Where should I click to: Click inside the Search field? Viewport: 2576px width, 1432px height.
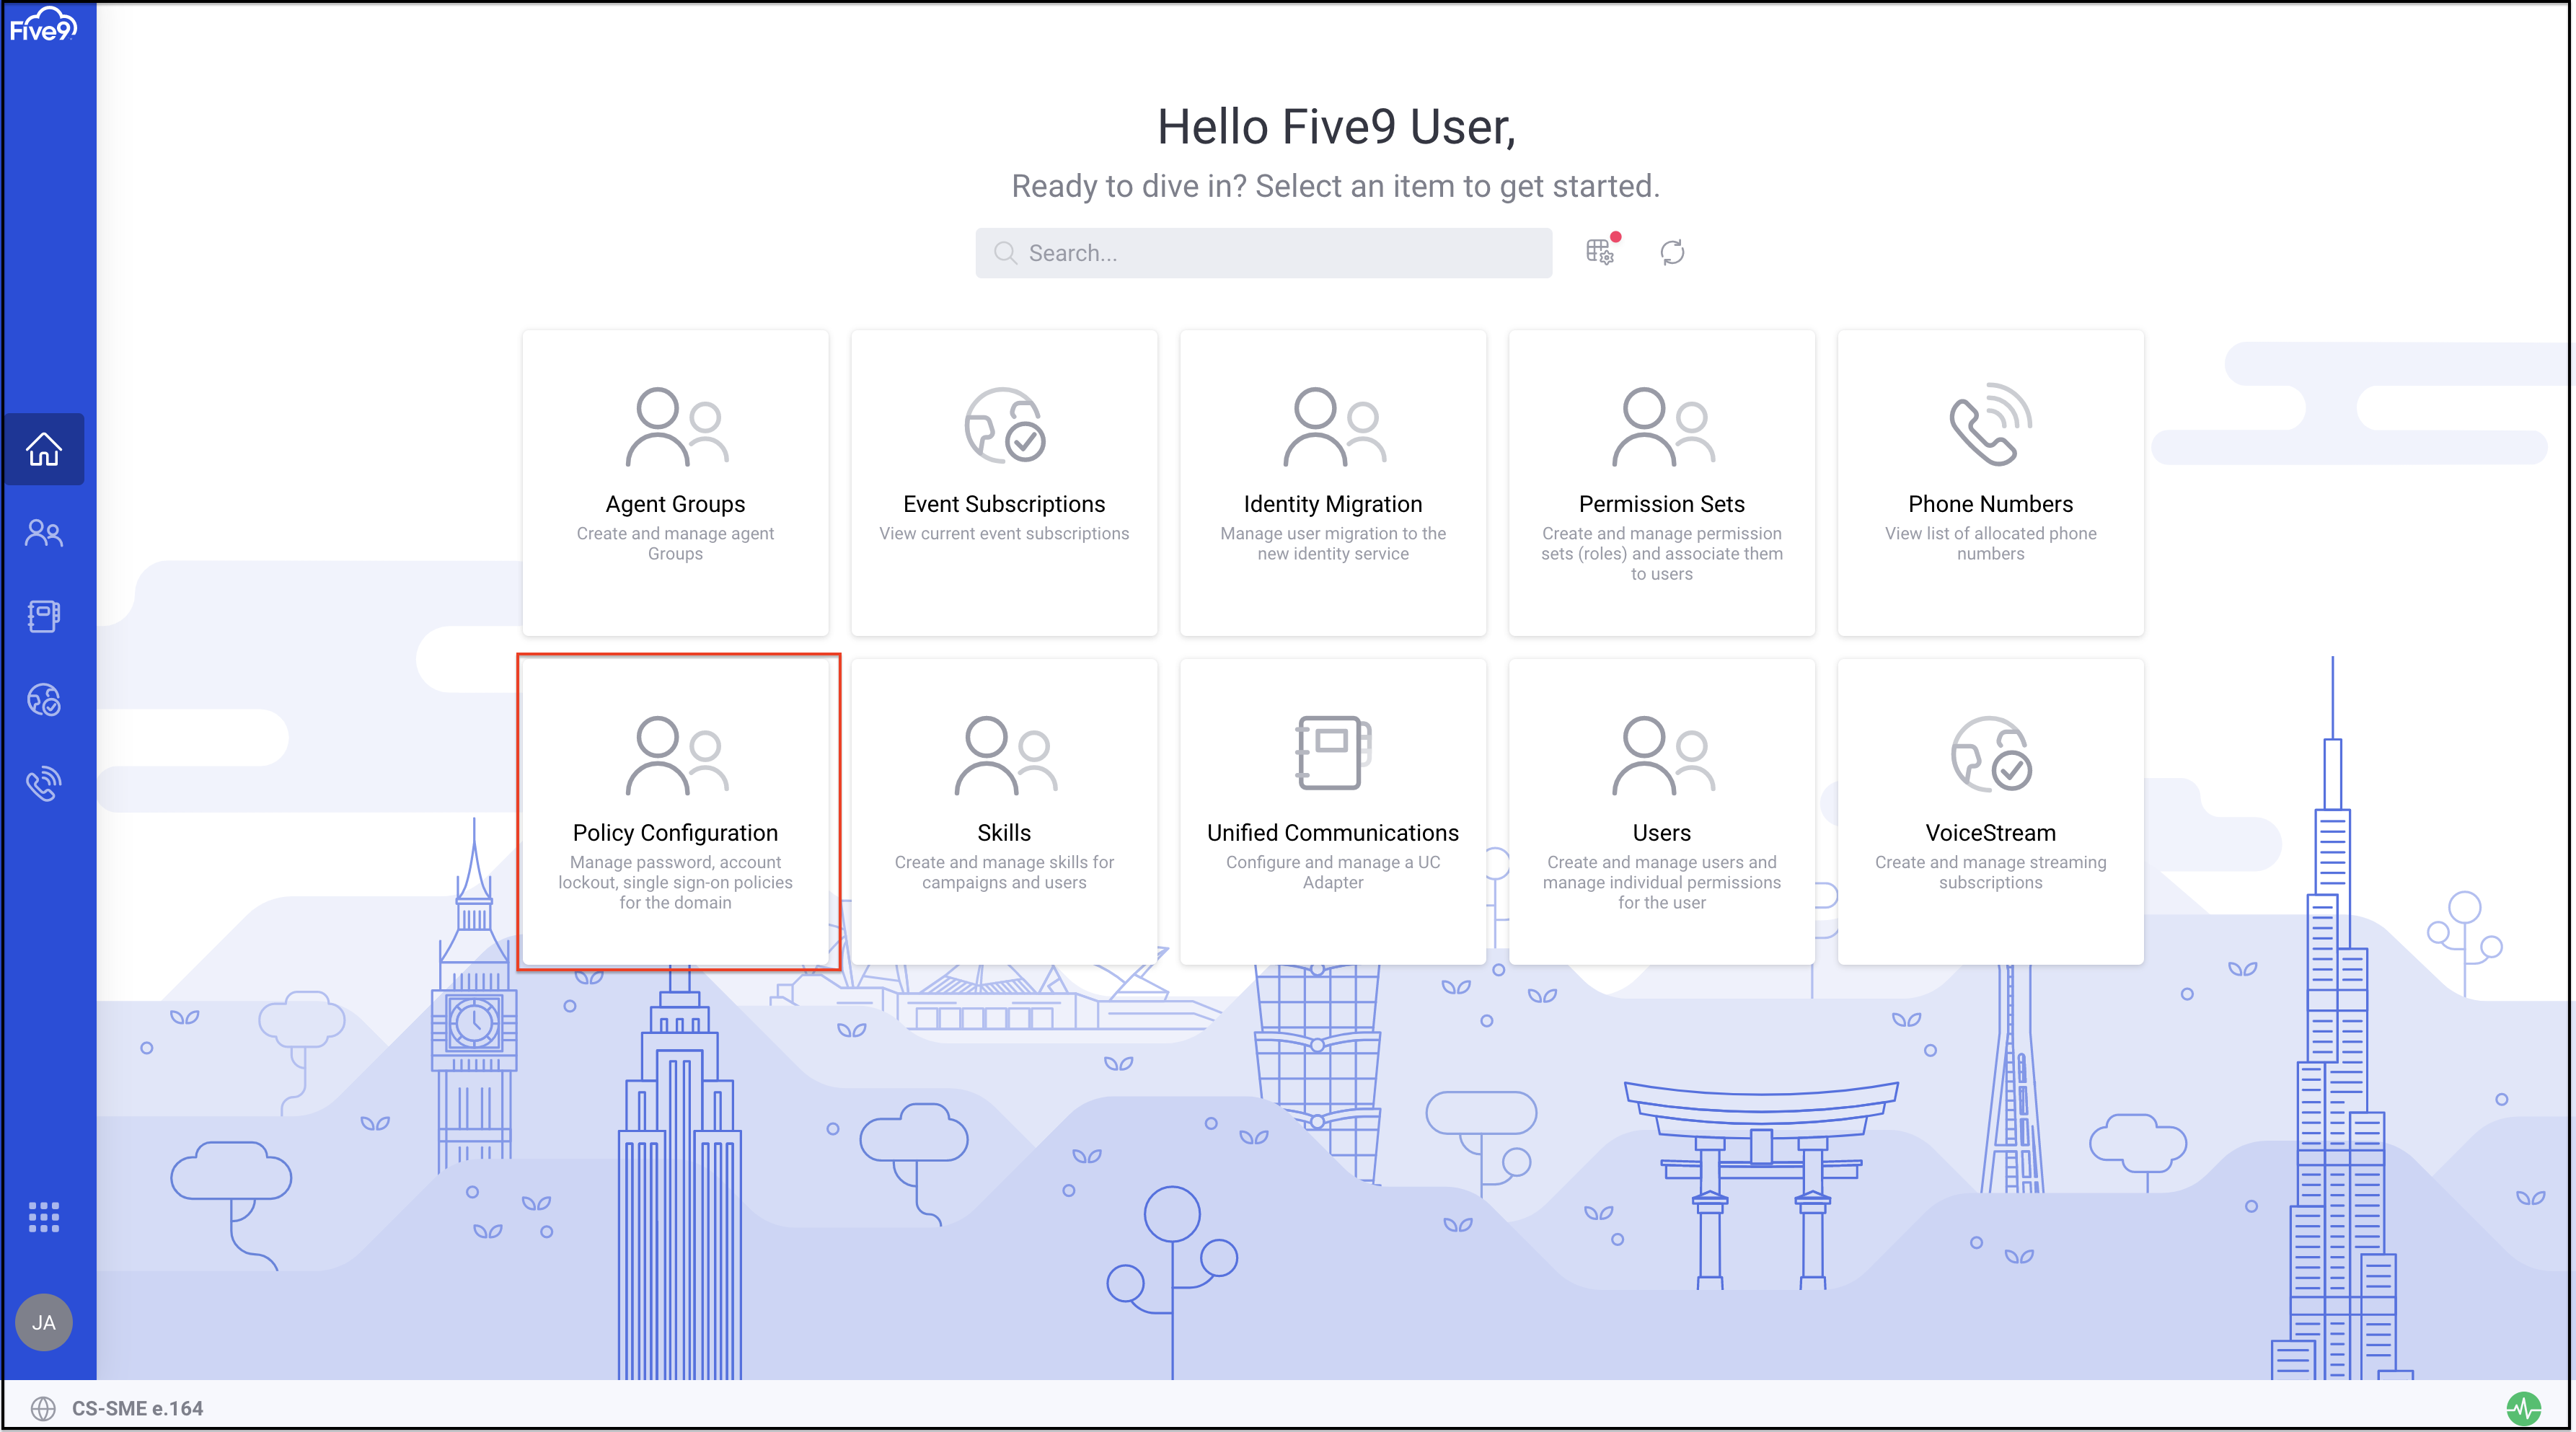pos(1263,253)
